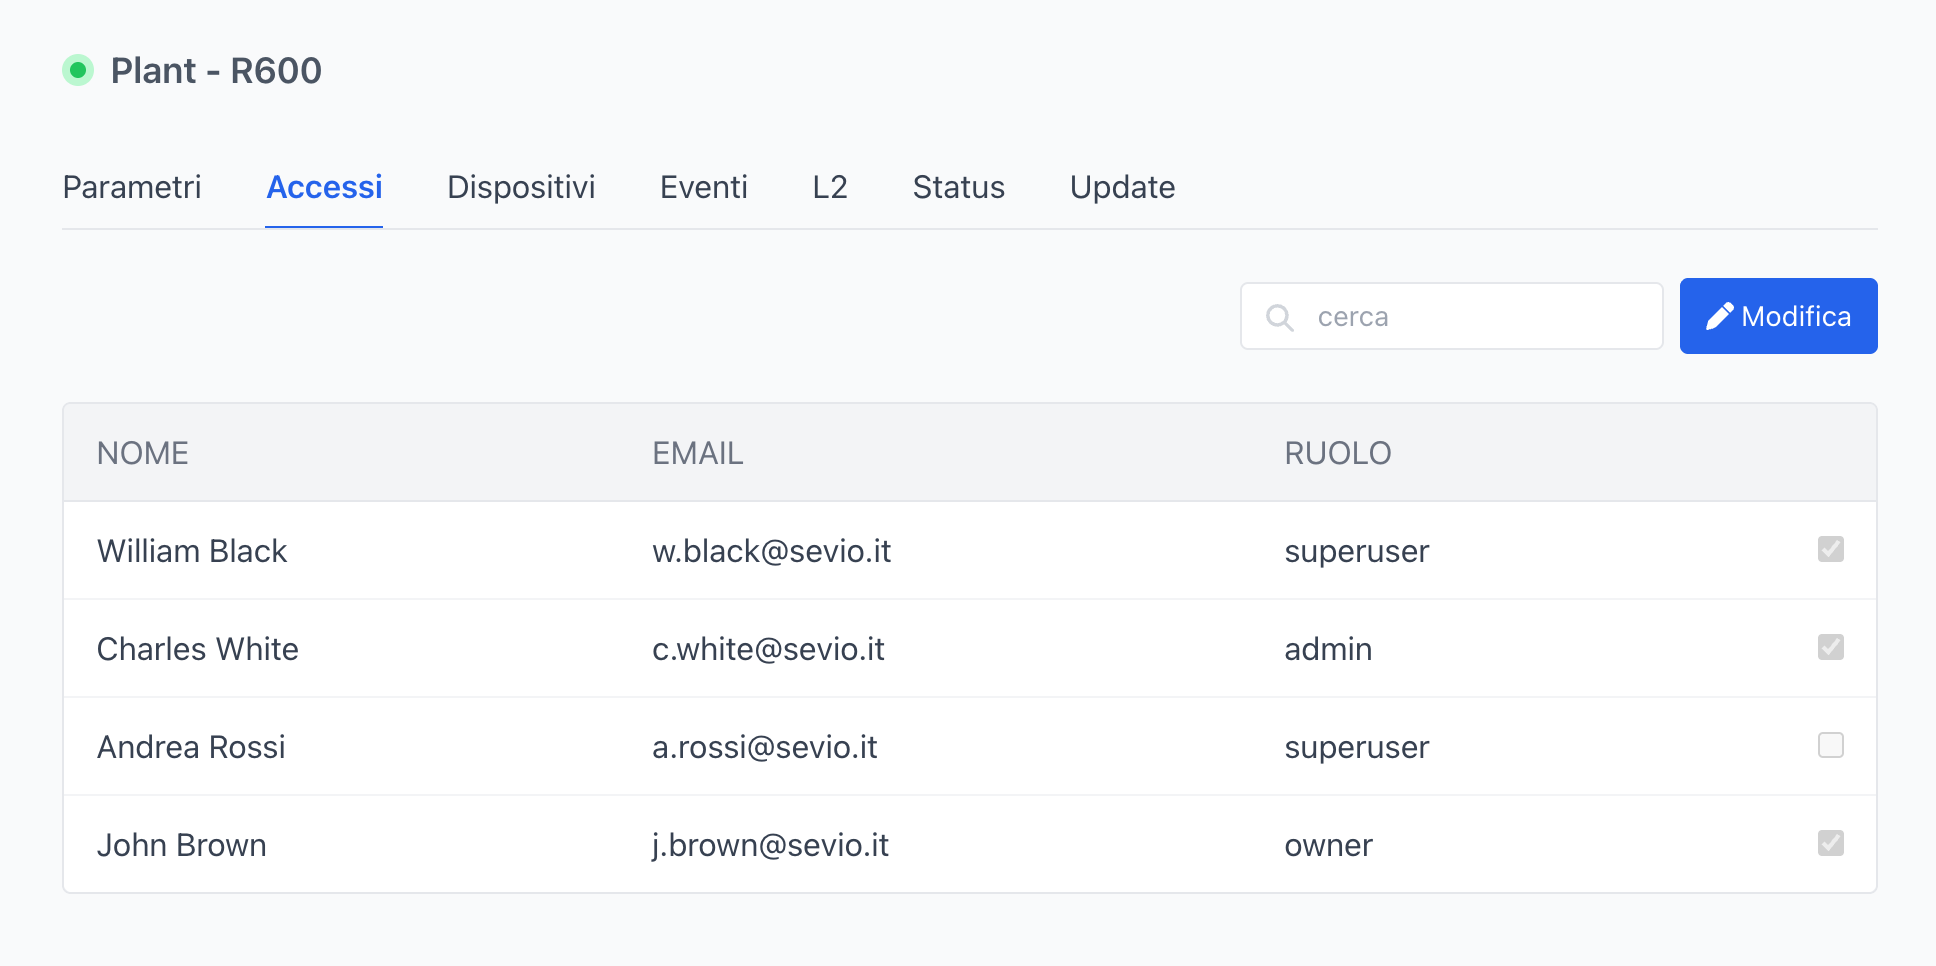The height and width of the screenshot is (966, 1936).
Task: Open the Parametri tab
Action: (x=132, y=187)
